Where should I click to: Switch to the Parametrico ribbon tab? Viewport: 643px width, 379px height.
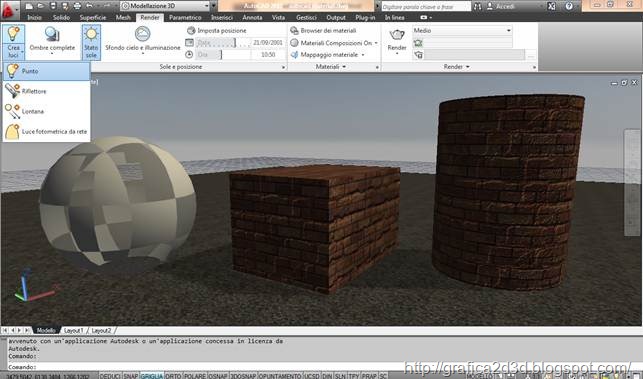pyautogui.click(x=185, y=17)
